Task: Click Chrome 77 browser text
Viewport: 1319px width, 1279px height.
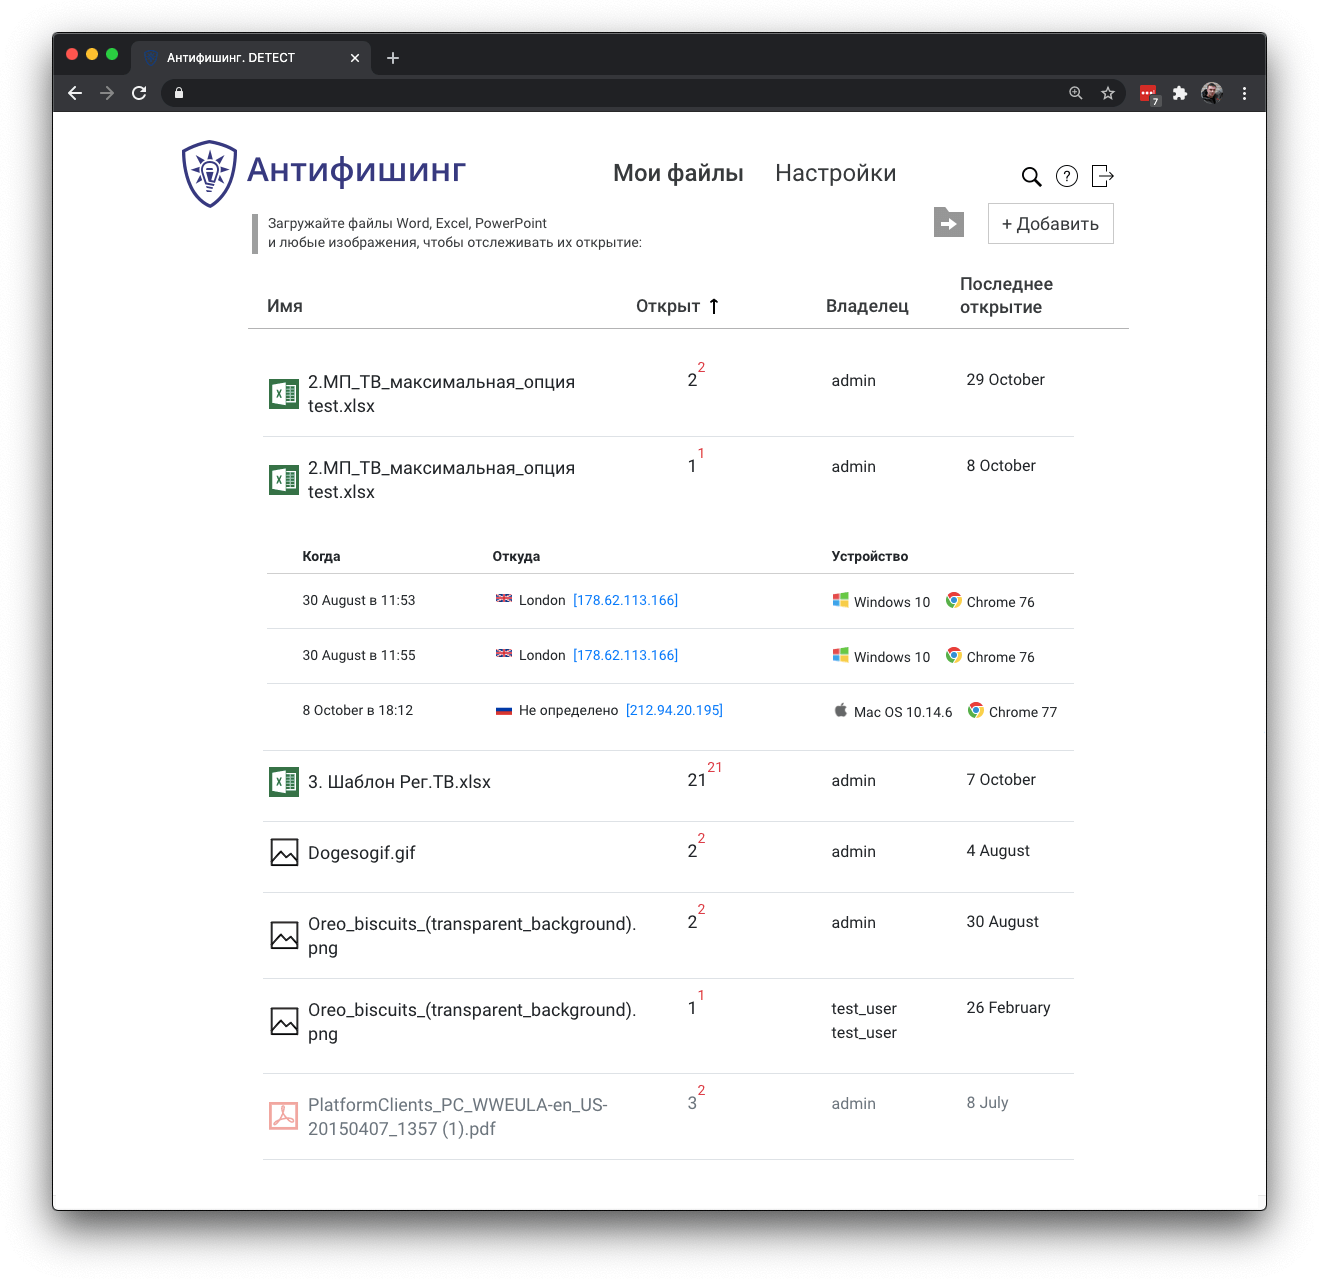Action: coord(1022,712)
